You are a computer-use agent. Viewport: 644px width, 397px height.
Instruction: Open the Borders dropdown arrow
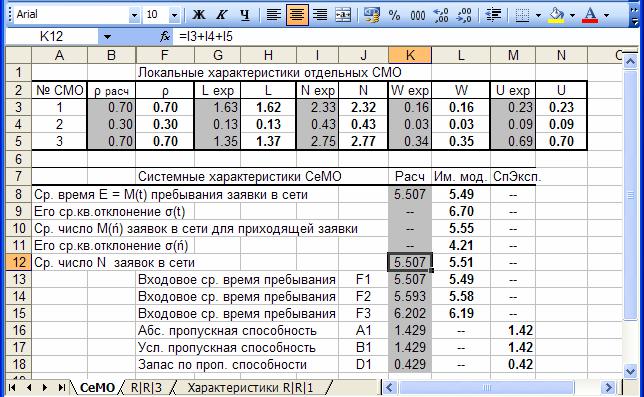538,16
